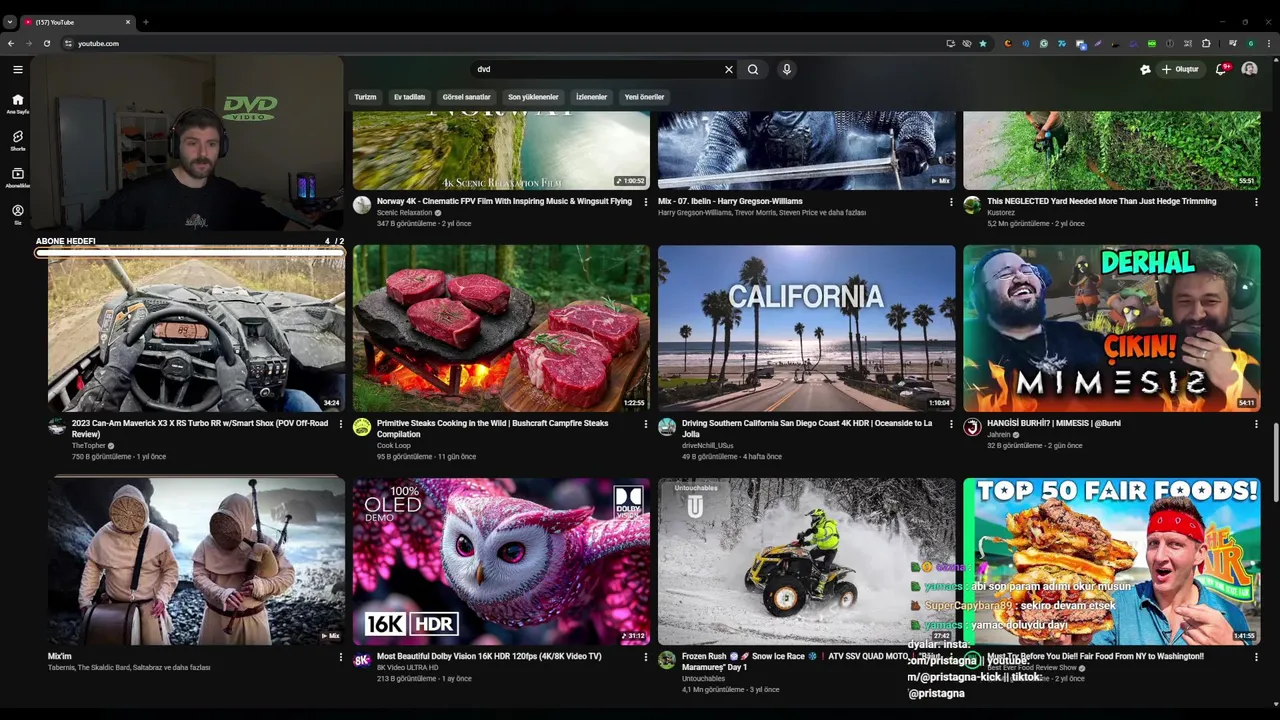
Task: Open Kustorez channel link
Action: 1001,213
